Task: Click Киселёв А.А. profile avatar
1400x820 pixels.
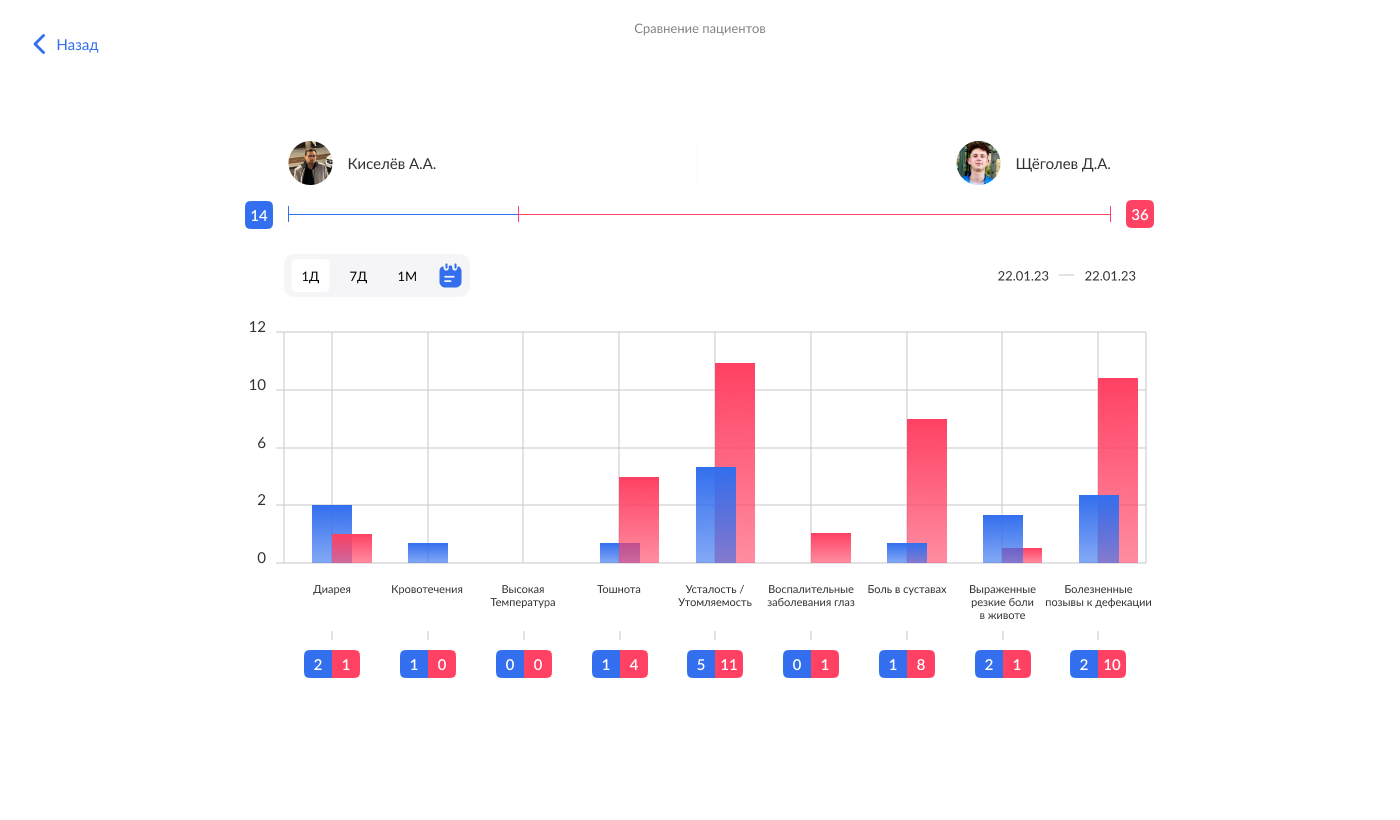Action: [310, 163]
